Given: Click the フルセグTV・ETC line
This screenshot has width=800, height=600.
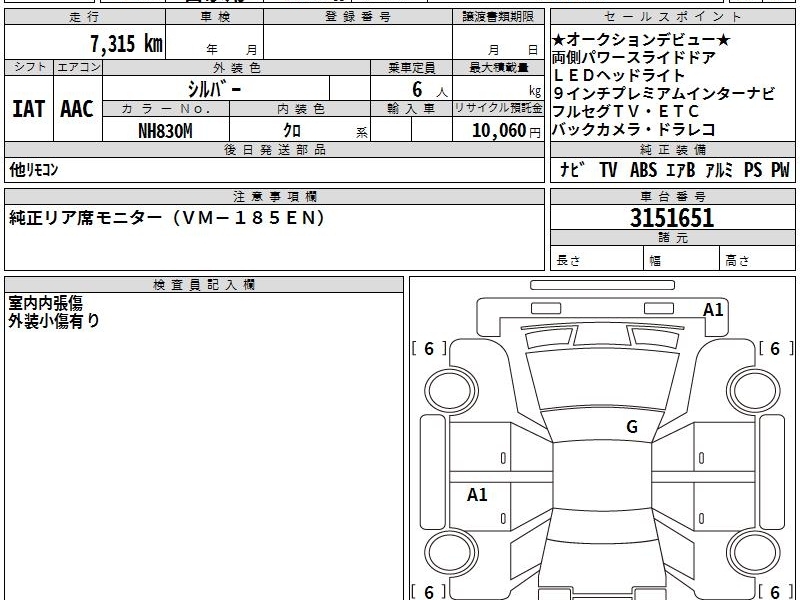Looking at the screenshot, I should point(626,111).
